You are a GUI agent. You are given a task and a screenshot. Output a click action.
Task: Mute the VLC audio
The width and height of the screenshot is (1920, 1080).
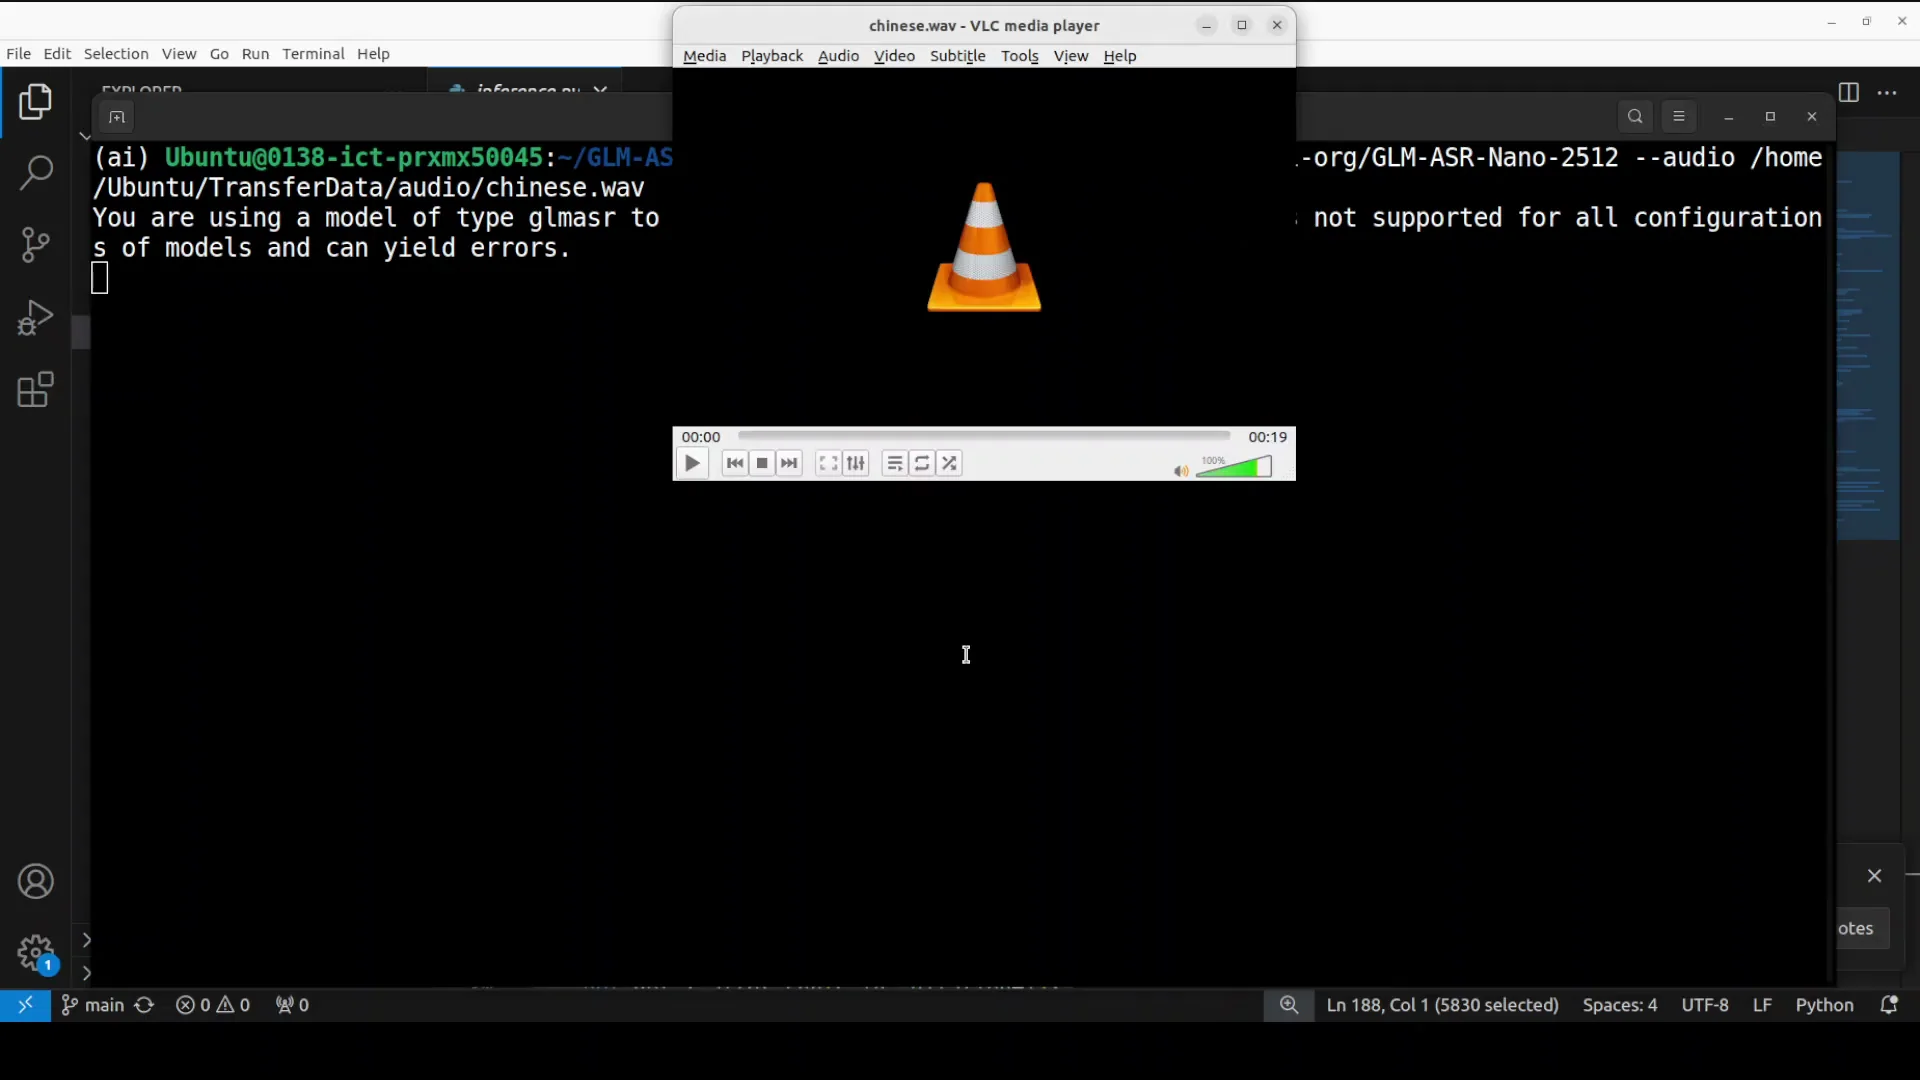(1180, 471)
